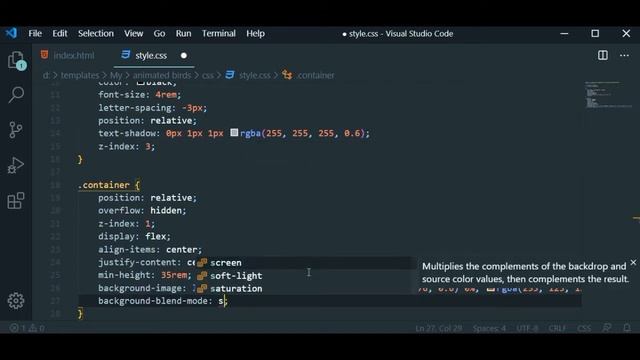Open the Search view icon
This screenshot has height=360, width=640.
[16, 95]
